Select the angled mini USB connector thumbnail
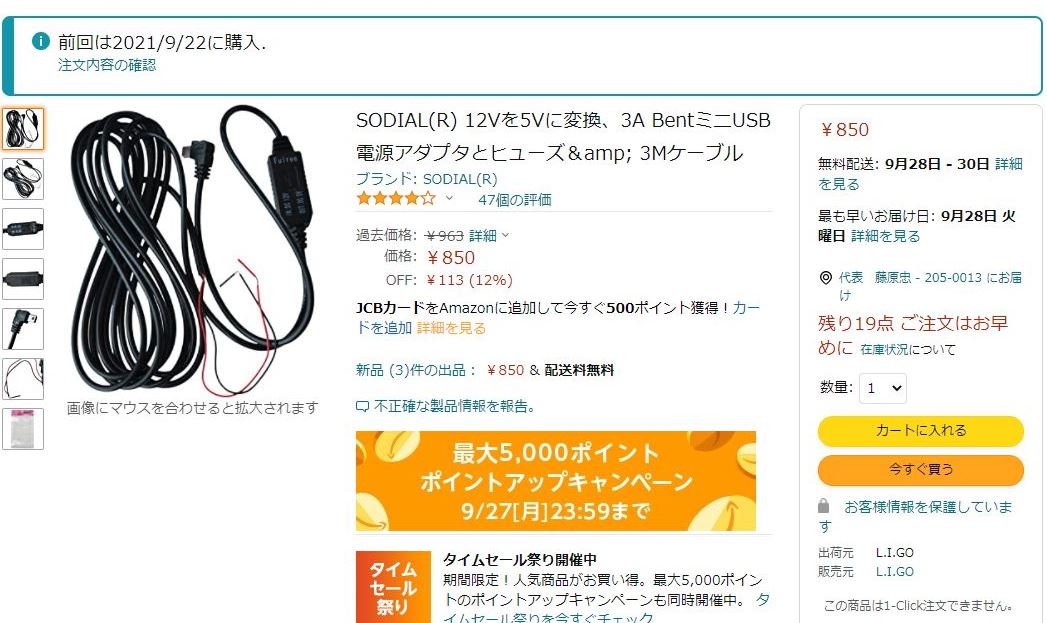 23,329
